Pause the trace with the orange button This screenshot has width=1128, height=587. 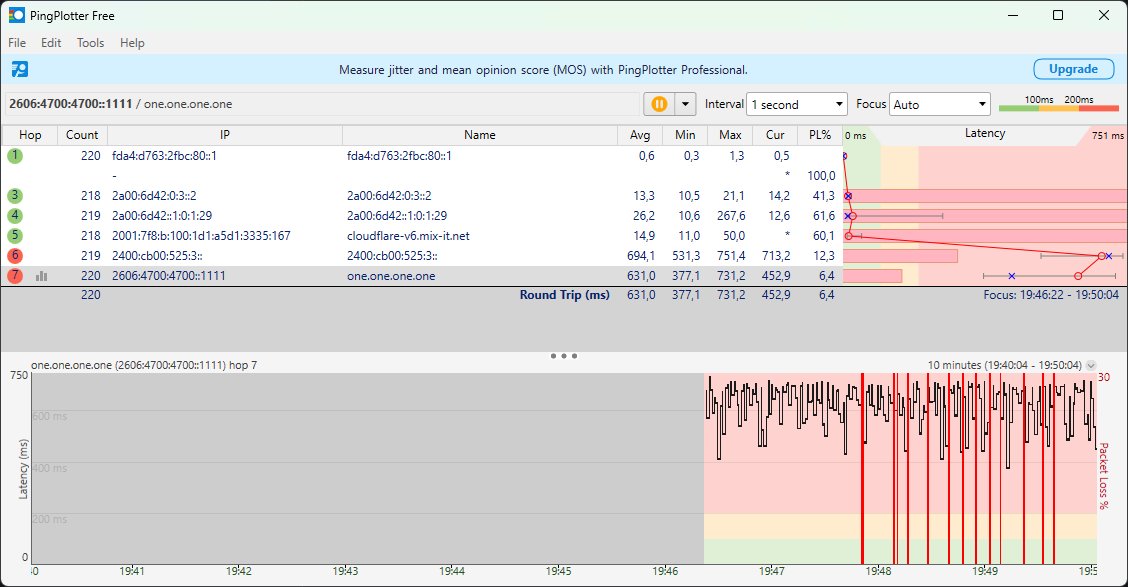[x=659, y=104]
